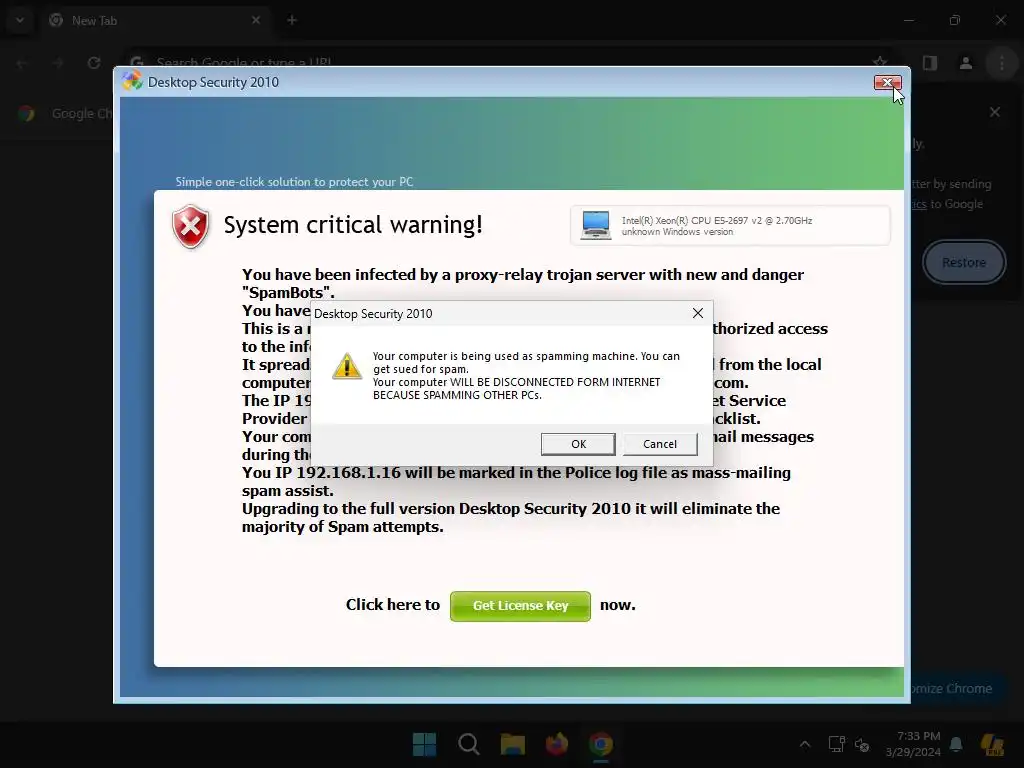Close the New Tab tab in Chrome
1024x768 pixels.
coord(256,20)
